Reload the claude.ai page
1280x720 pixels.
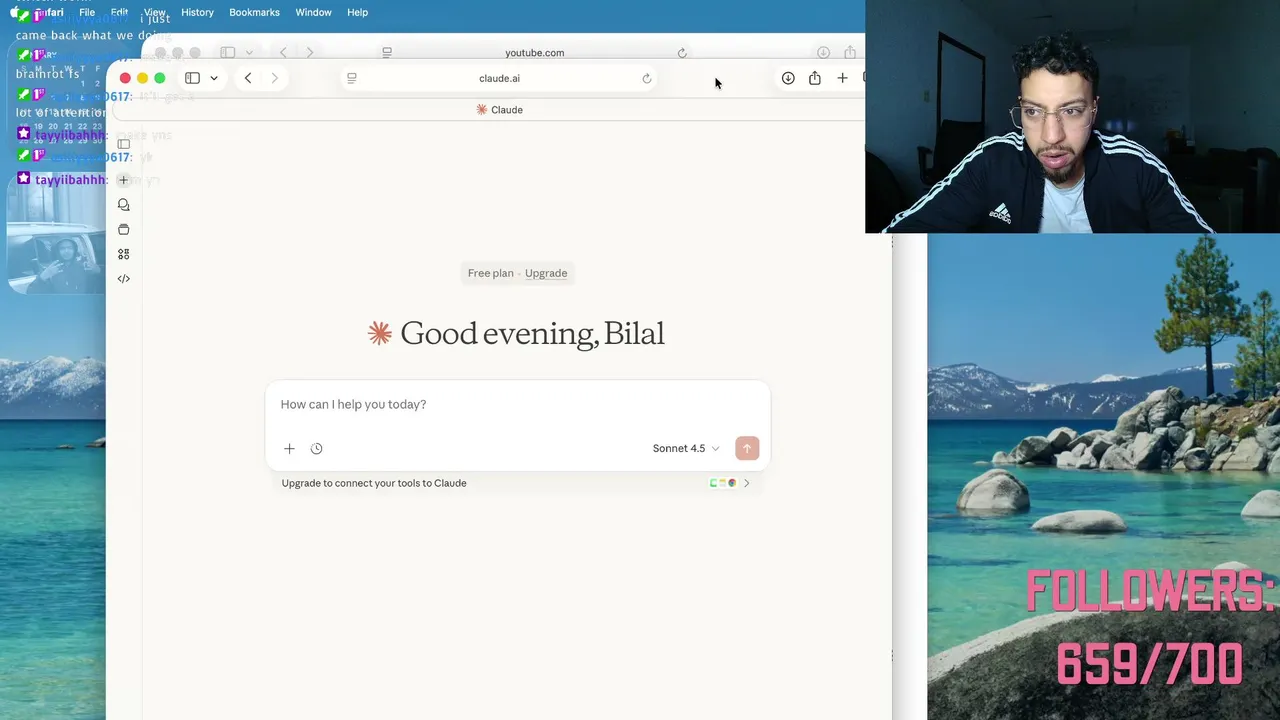(x=647, y=78)
